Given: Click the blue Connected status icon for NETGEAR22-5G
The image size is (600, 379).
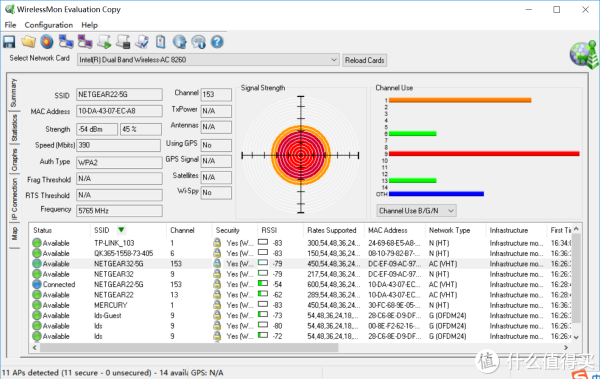Looking at the screenshot, I should (x=37, y=284).
